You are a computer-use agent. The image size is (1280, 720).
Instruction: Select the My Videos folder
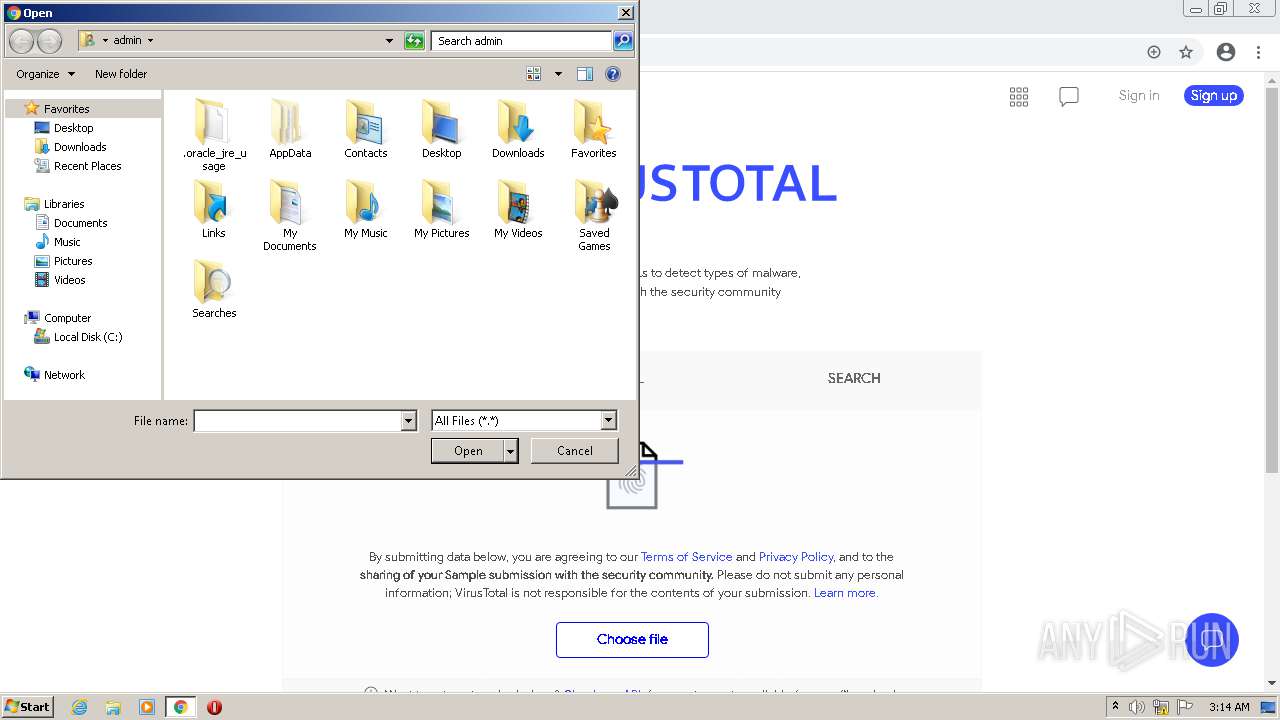pyautogui.click(x=518, y=208)
